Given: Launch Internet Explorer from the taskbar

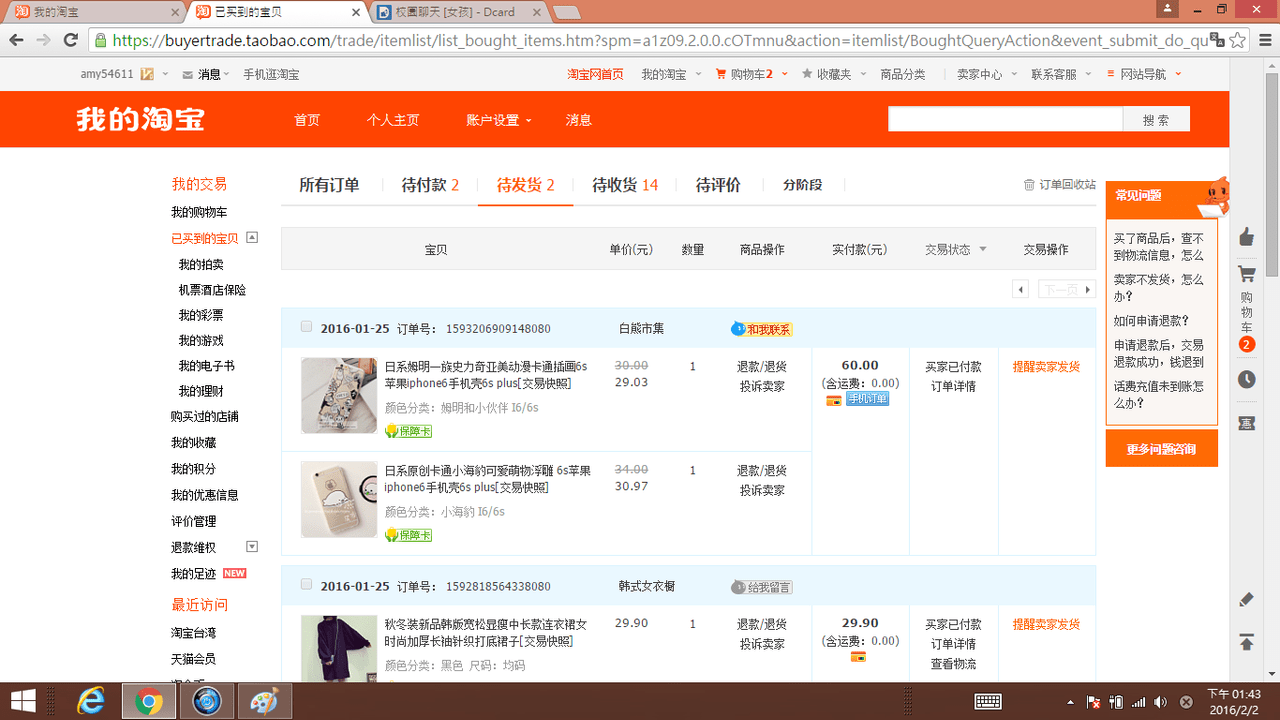Looking at the screenshot, I should click(x=91, y=701).
